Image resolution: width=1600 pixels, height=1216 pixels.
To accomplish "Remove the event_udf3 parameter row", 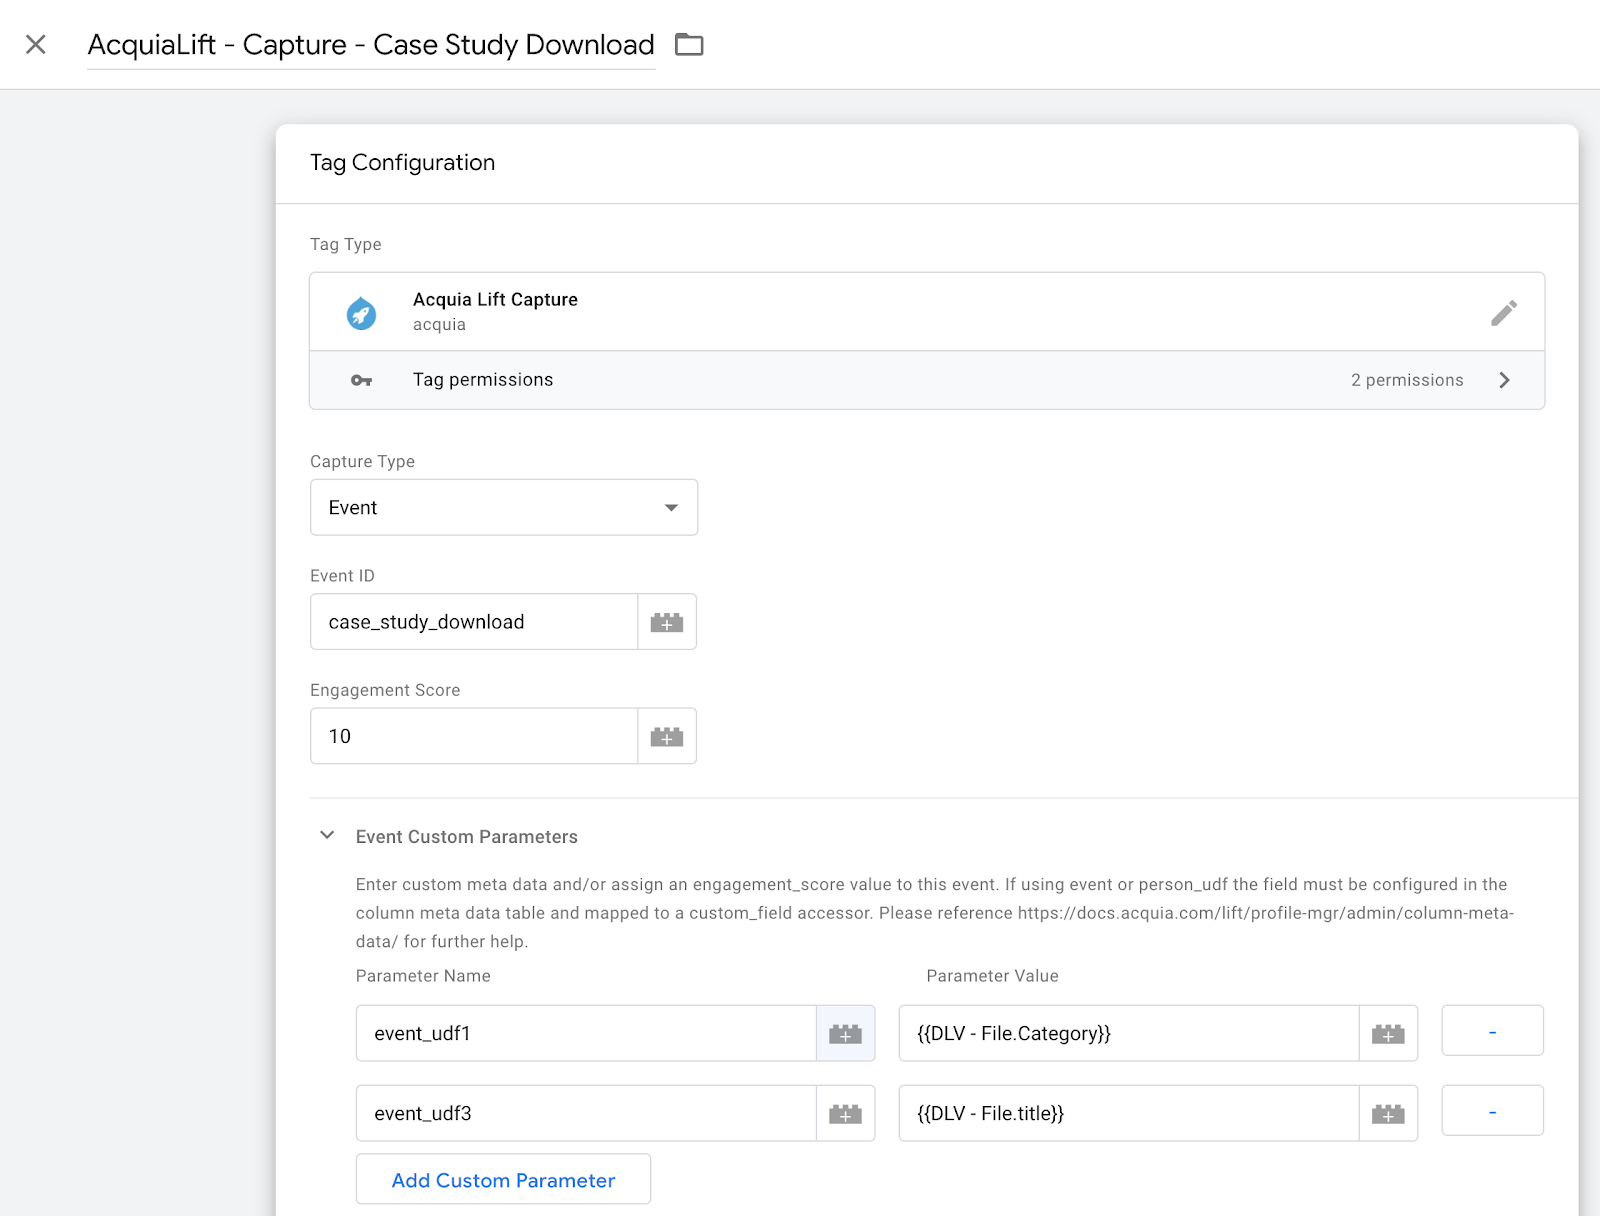I will click(1492, 1110).
